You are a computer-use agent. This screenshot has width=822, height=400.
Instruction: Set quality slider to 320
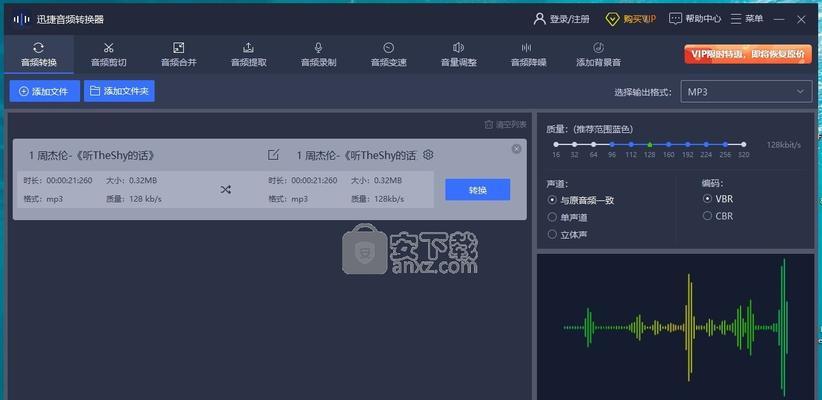coord(743,144)
